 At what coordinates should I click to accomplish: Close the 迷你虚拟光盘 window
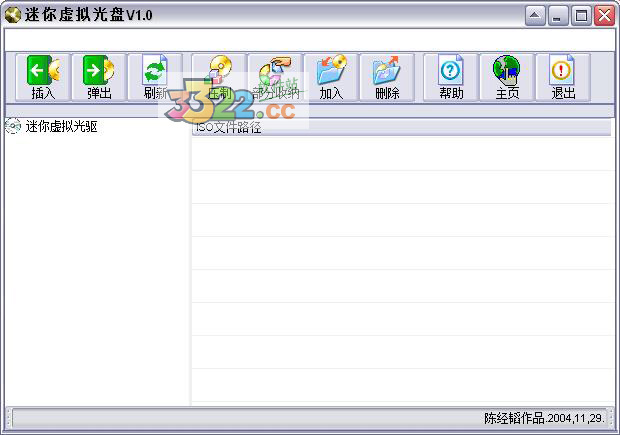click(x=604, y=16)
